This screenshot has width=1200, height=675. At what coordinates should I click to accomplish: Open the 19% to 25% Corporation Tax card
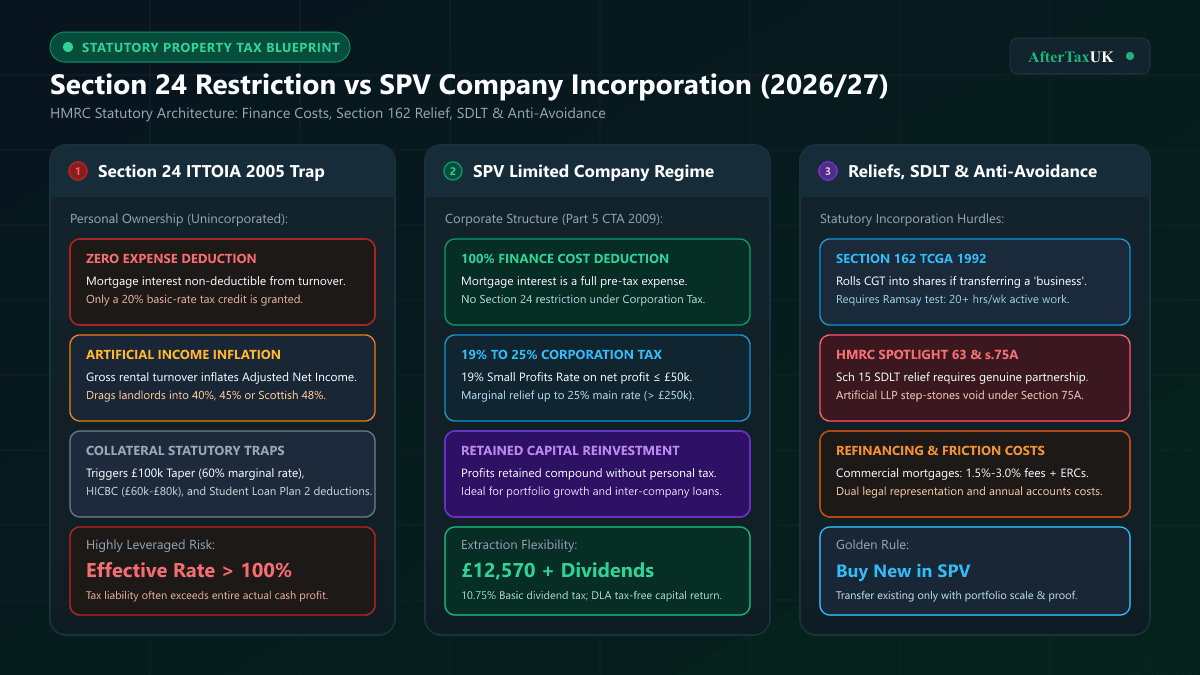coord(597,378)
